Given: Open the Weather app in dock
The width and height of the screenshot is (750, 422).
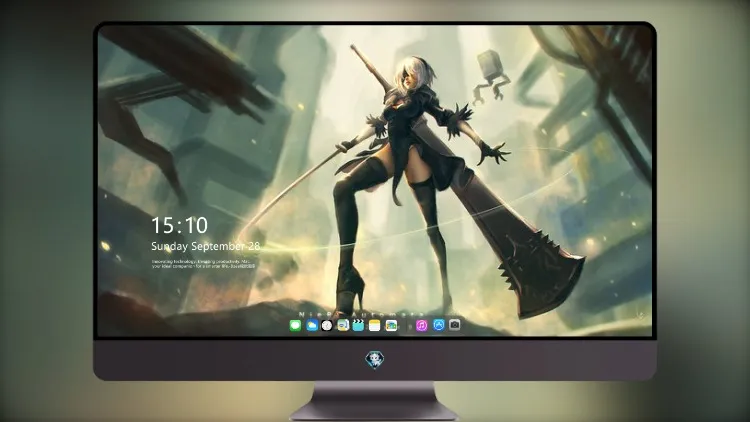Looking at the screenshot, I should pos(312,326).
